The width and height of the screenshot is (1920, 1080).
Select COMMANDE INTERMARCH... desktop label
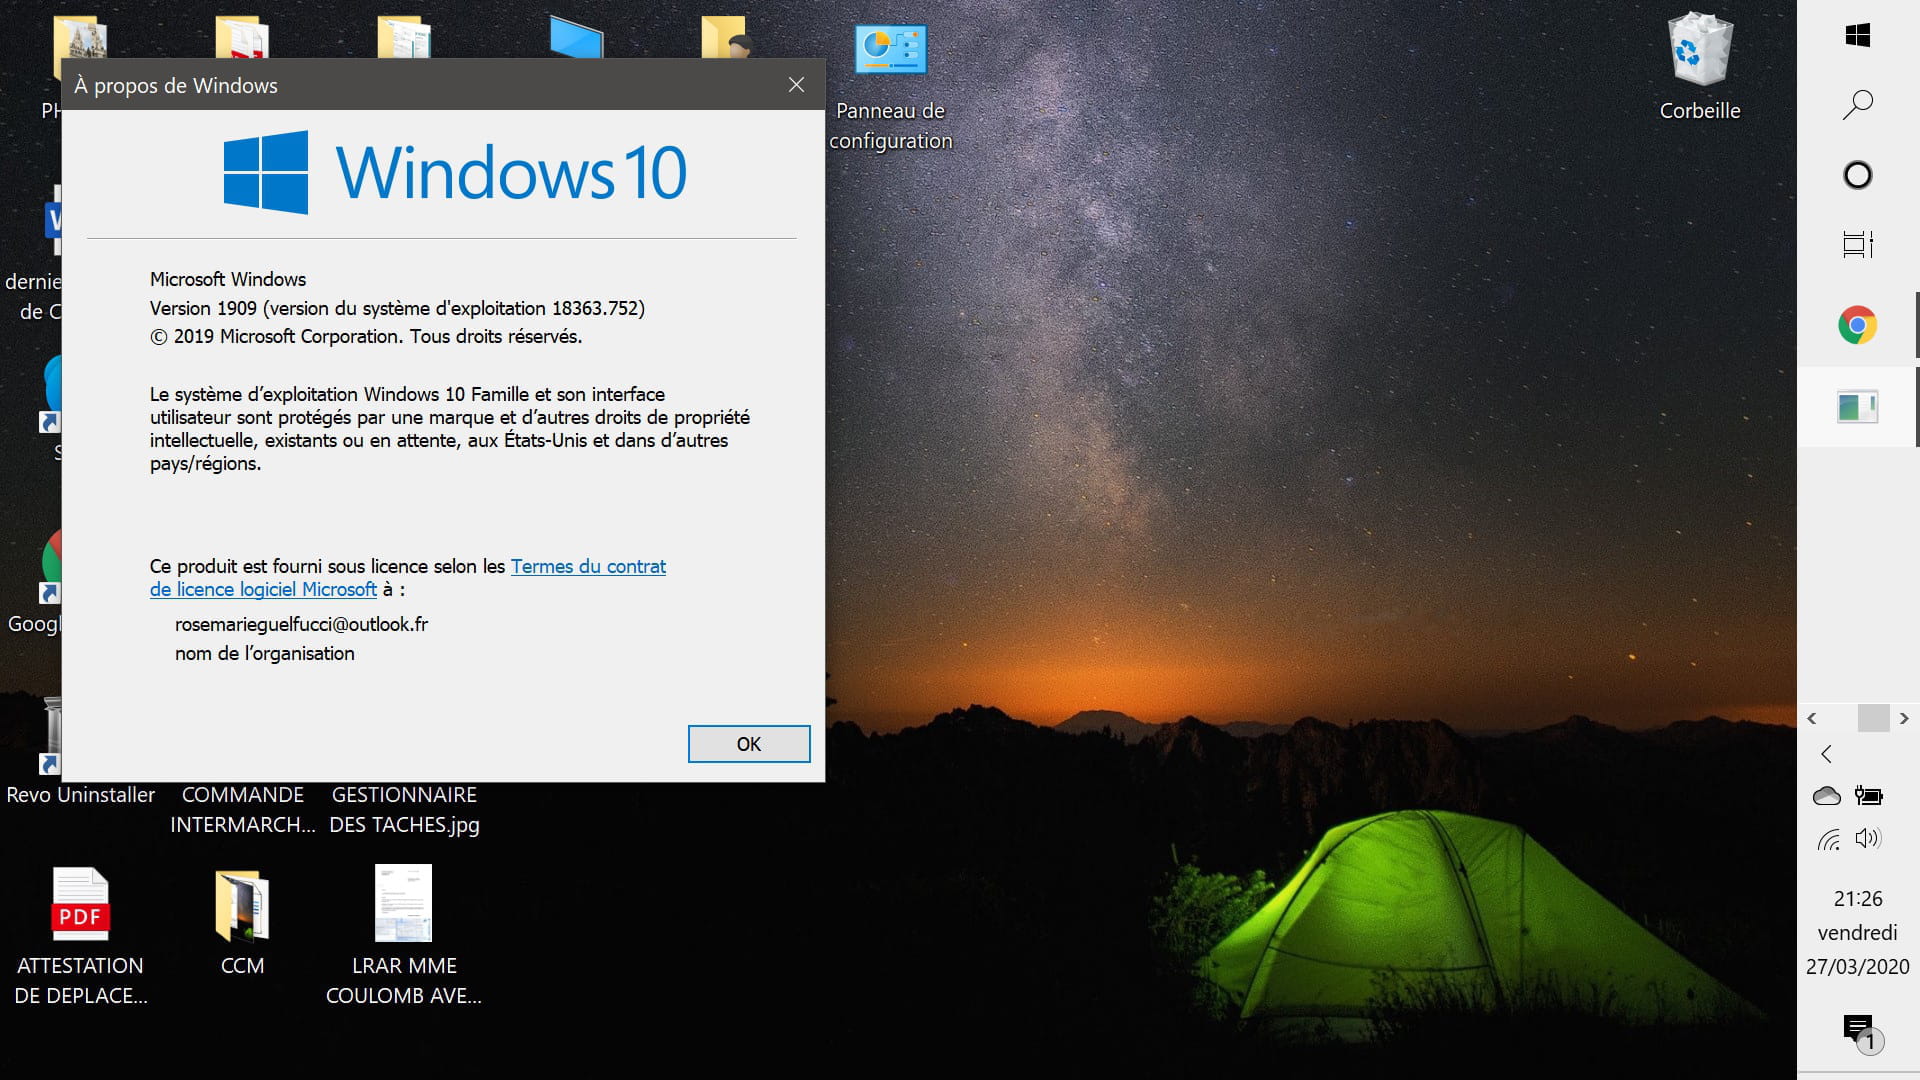click(x=242, y=810)
